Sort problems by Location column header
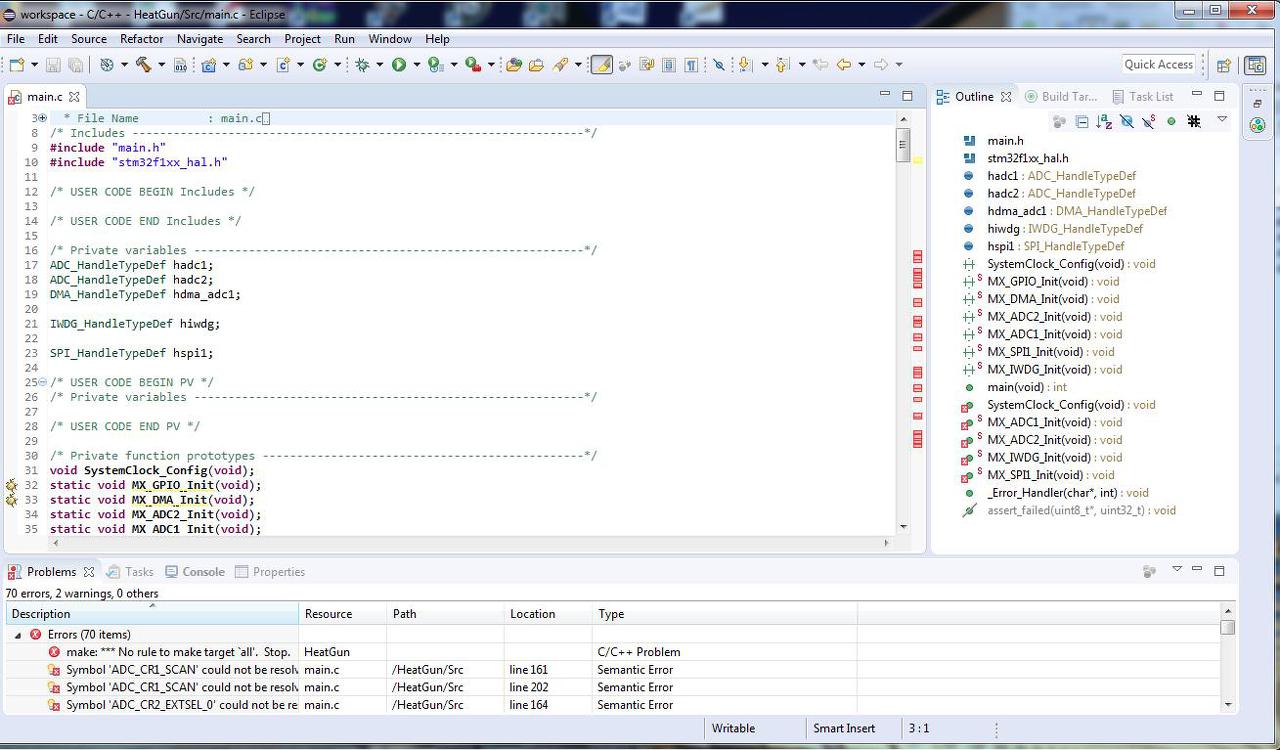Image resolution: width=1280 pixels, height=750 pixels. (x=548, y=614)
